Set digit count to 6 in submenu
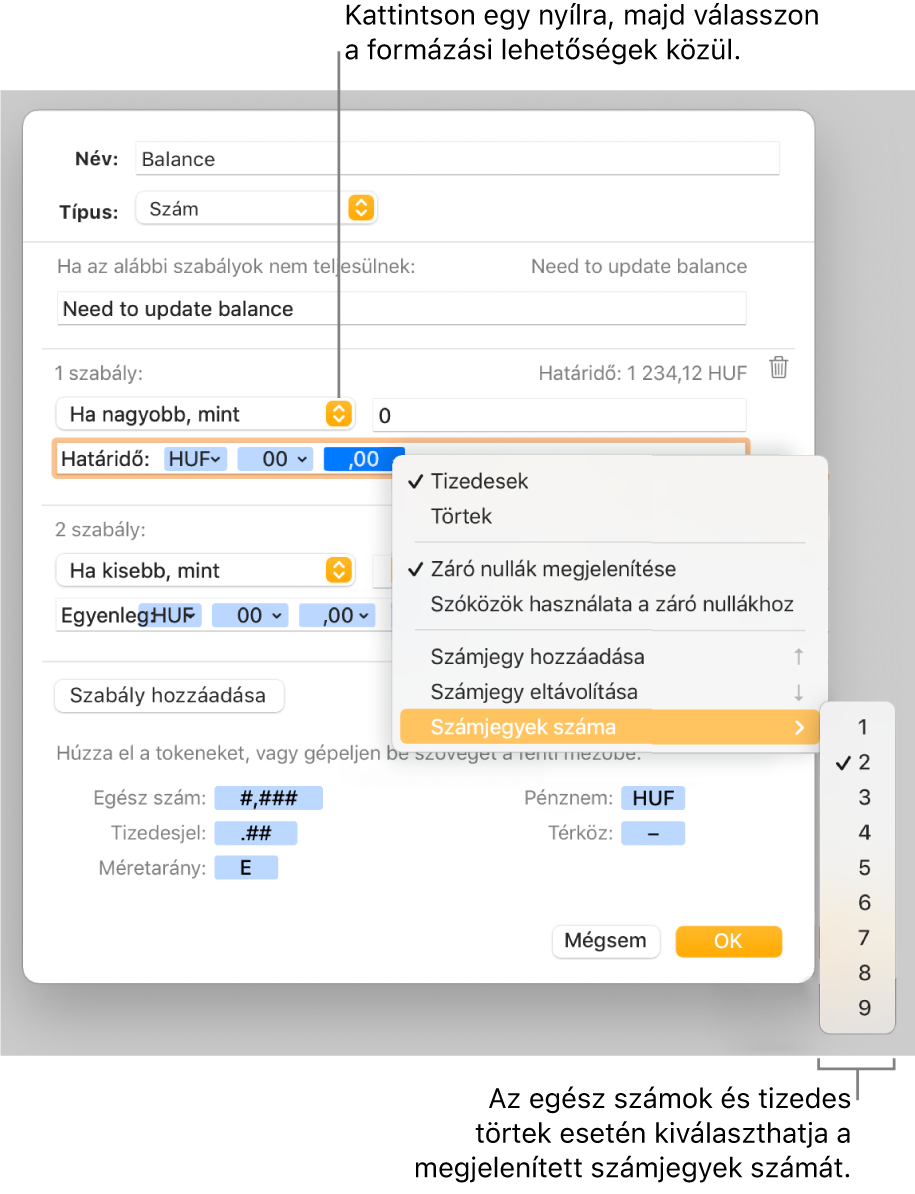915x1194 pixels. point(857,902)
